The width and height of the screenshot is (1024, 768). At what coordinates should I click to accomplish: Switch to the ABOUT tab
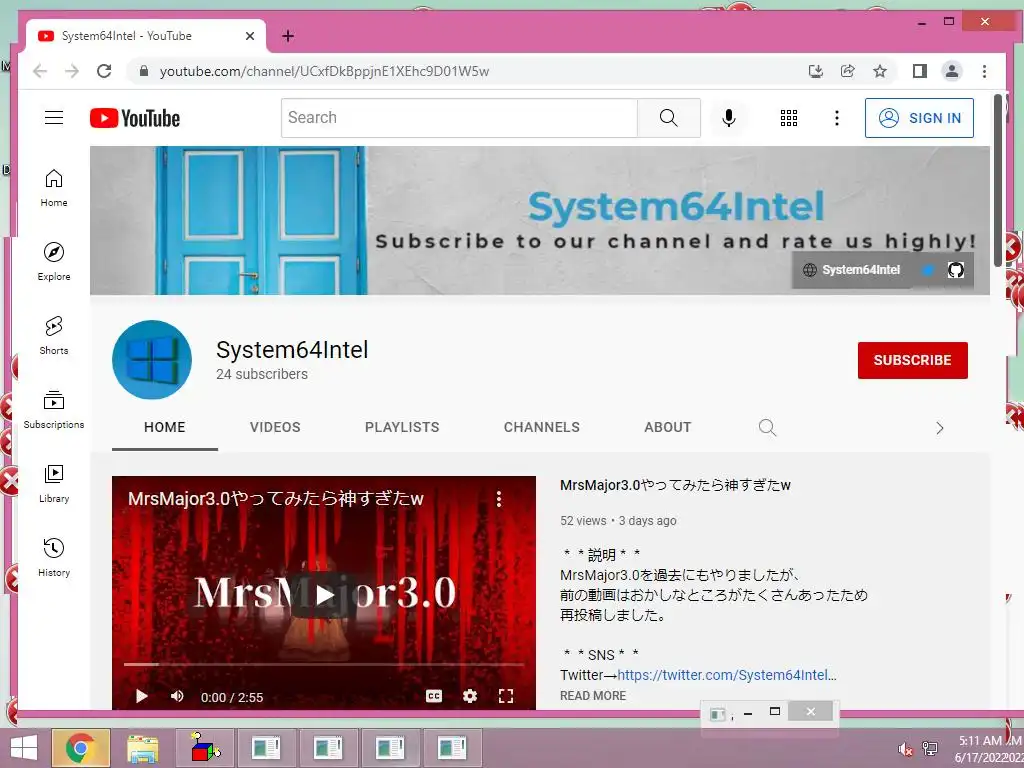point(667,427)
